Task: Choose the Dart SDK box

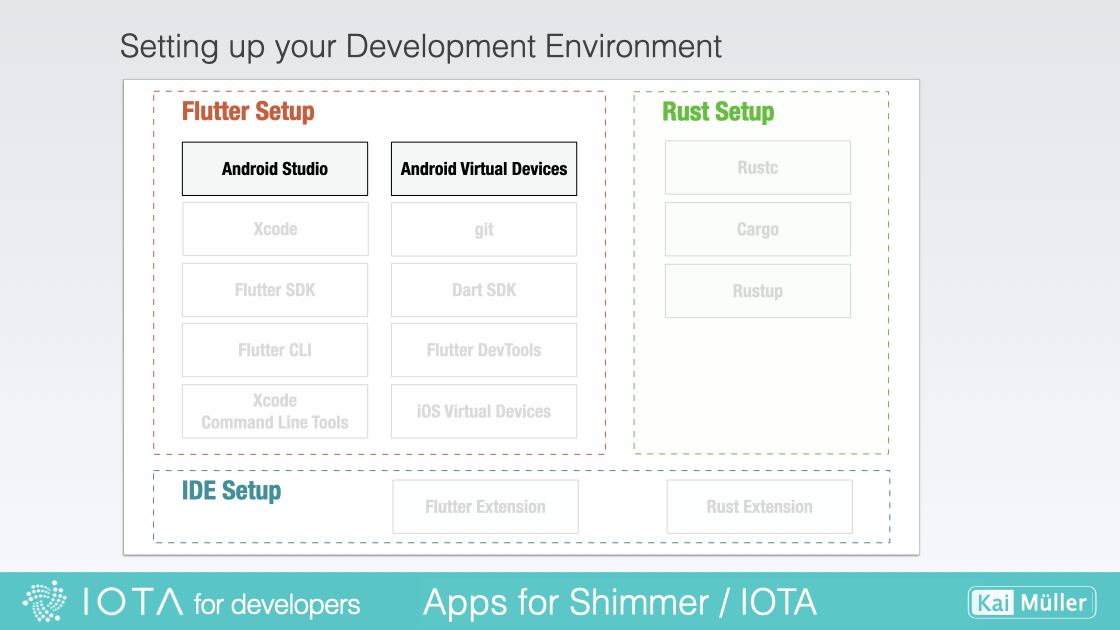Action: coord(484,290)
